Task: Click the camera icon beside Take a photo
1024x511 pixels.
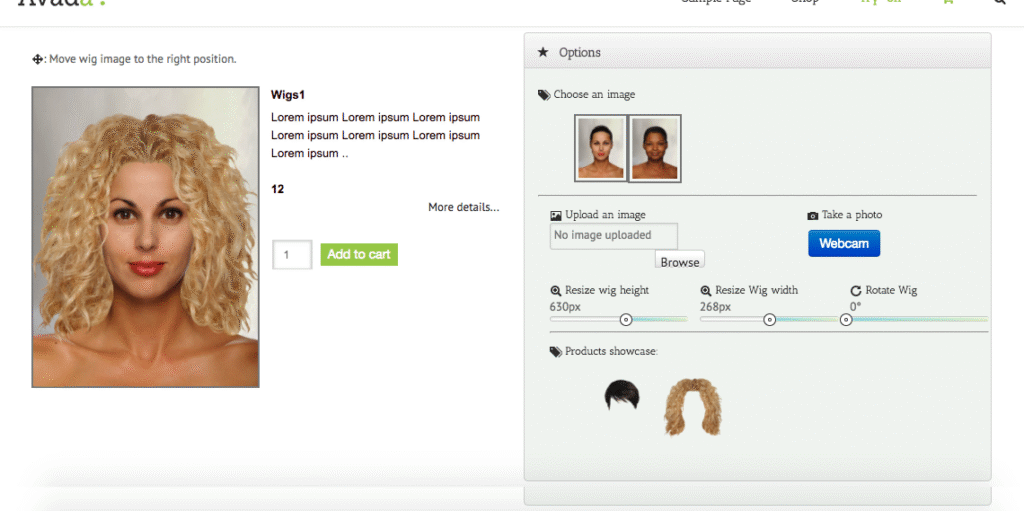Action: [x=813, y=215]
